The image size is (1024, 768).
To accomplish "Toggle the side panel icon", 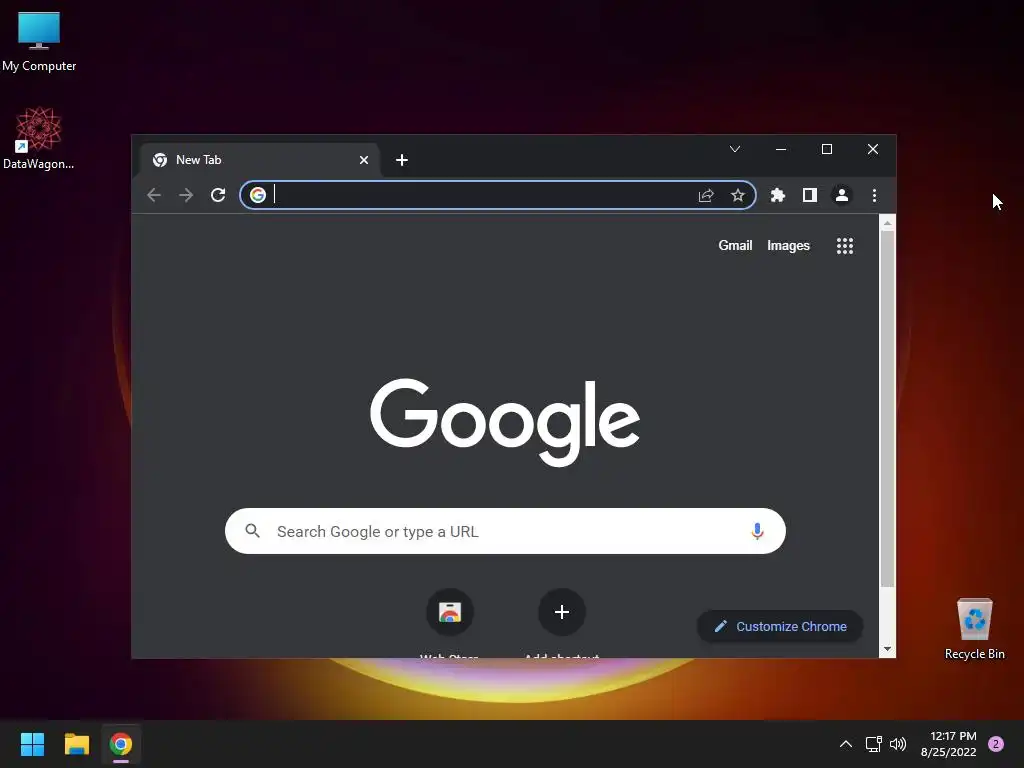I will pyautogui.click(x=810, y=195).
